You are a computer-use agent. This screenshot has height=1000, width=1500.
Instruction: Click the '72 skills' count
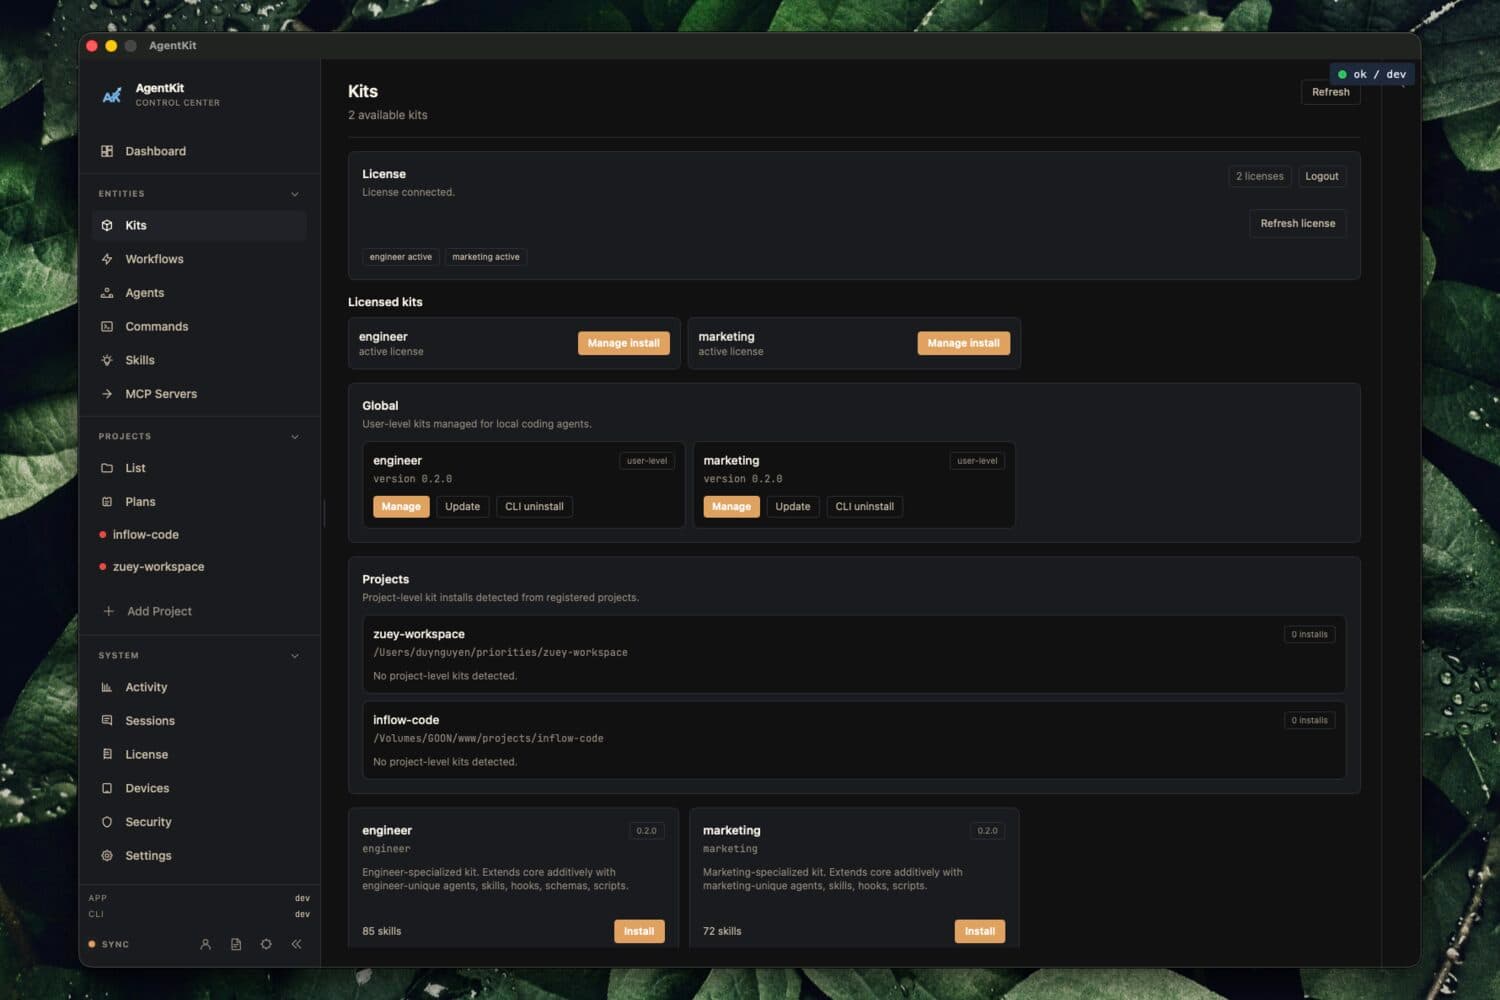[x=722, y=931]
